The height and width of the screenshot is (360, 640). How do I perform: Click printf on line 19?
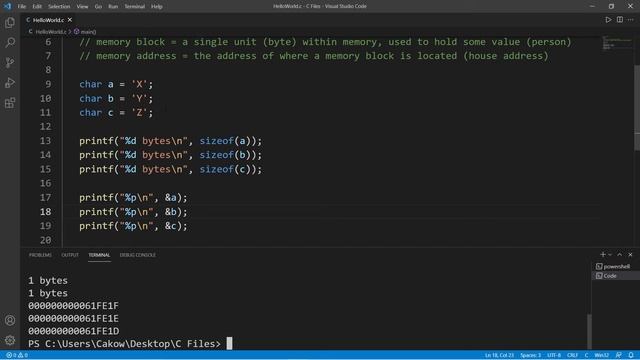(96, 226)
